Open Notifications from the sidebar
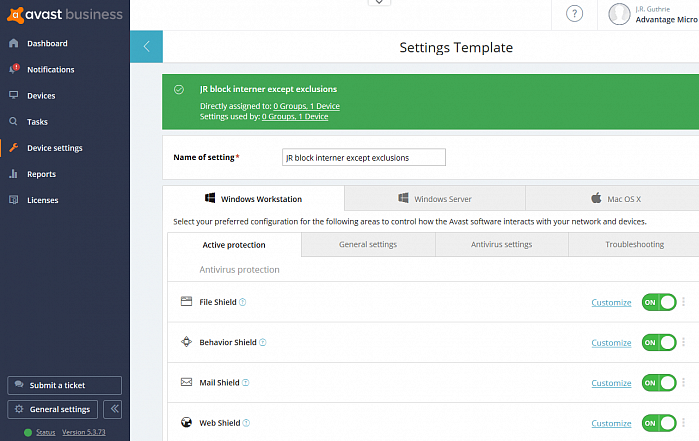 coord(50,70)
